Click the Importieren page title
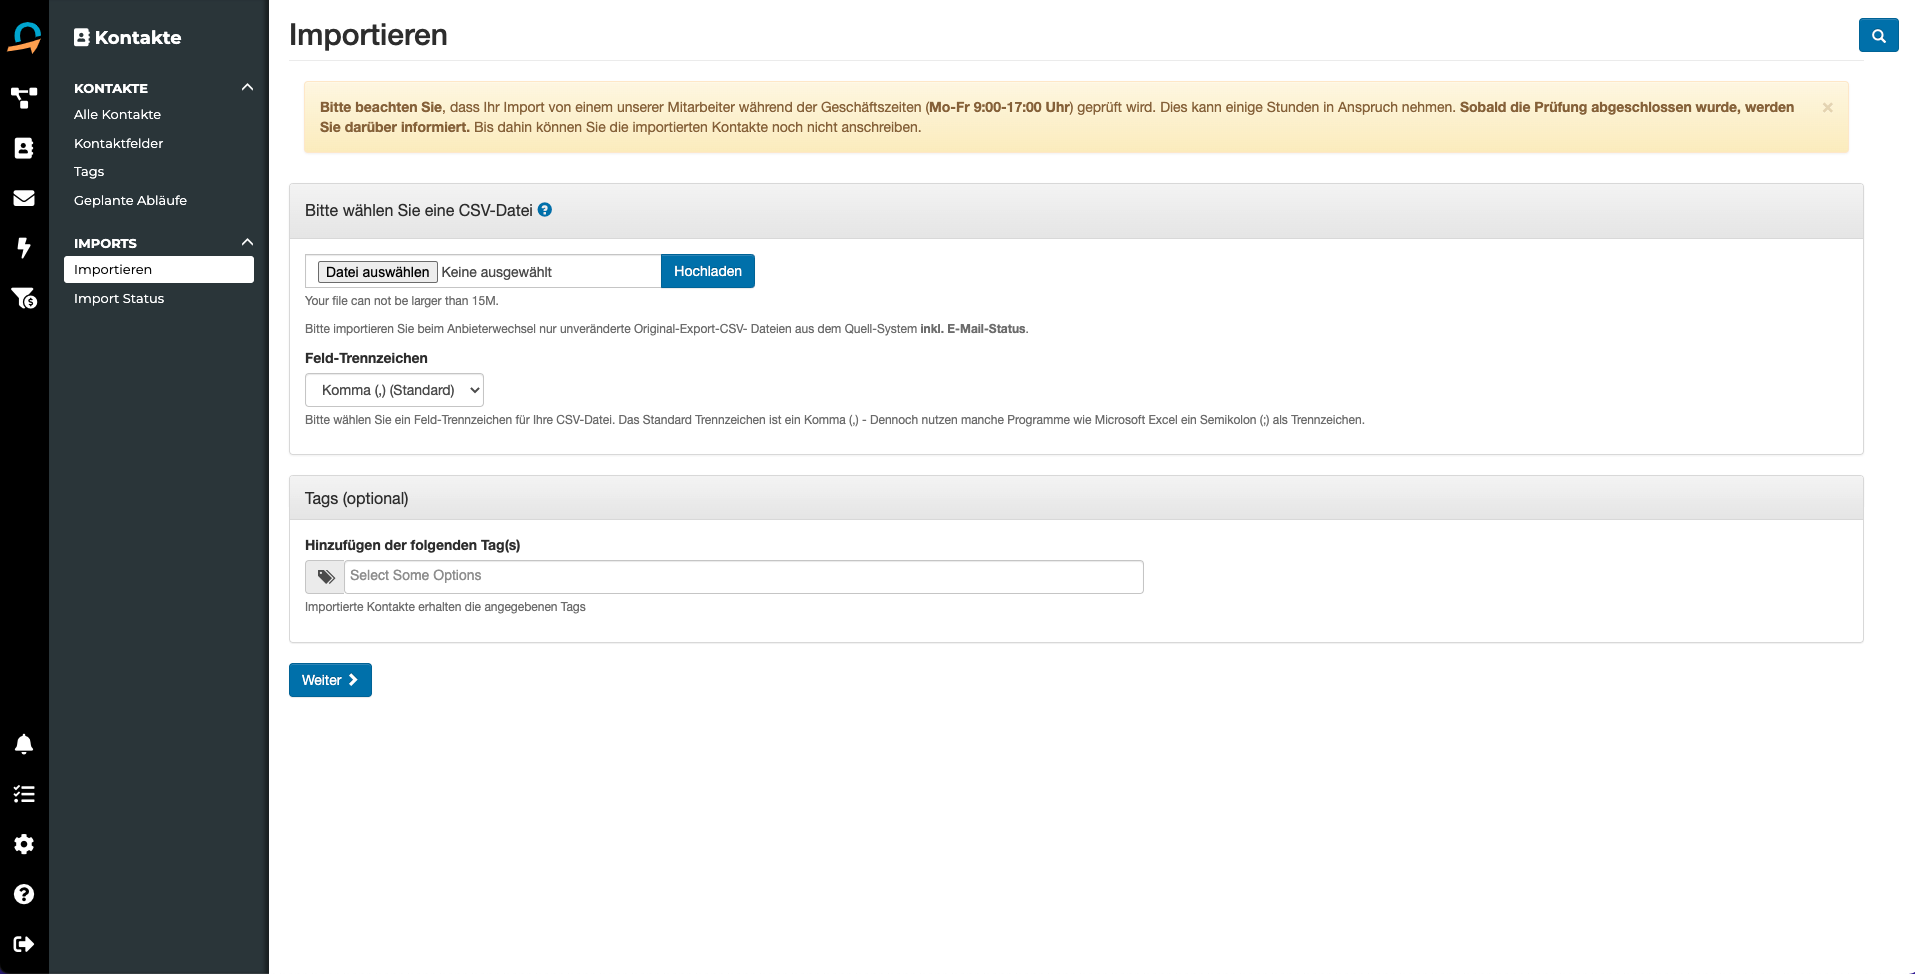Viewport: 1915px width, 974px height. click(368, 35)
